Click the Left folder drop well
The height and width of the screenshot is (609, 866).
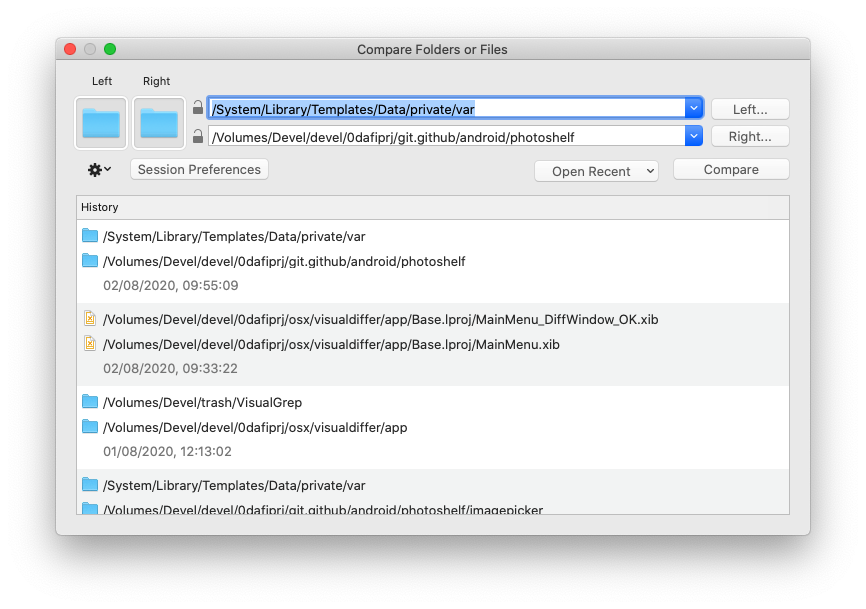tap(101, 123)
